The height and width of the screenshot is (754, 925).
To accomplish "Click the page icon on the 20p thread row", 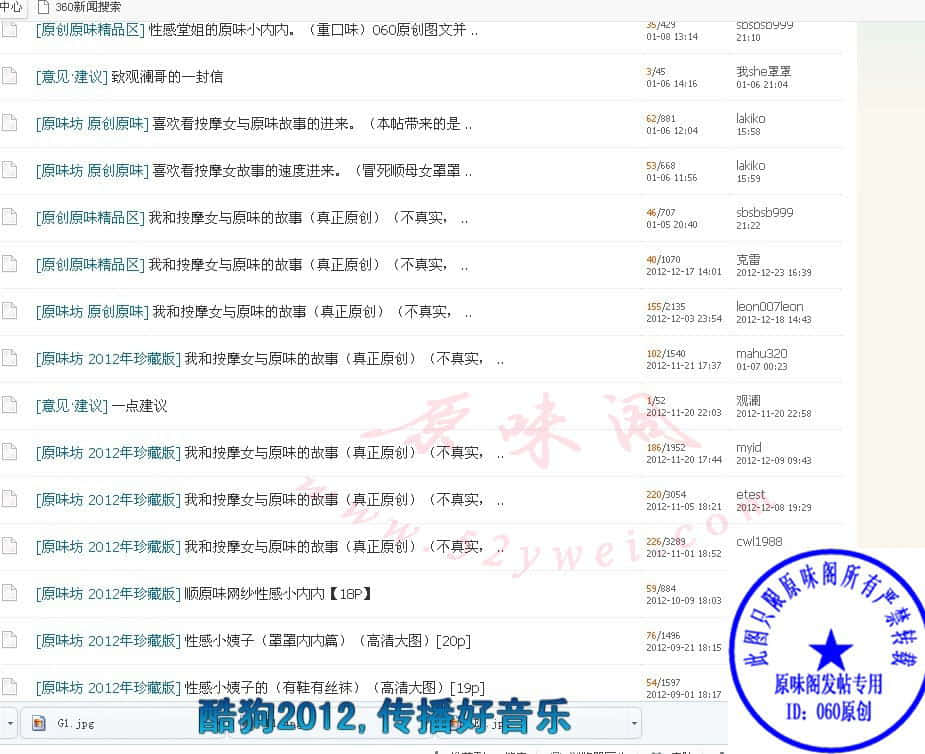I will pyautogui.click(x=9, y=640).
